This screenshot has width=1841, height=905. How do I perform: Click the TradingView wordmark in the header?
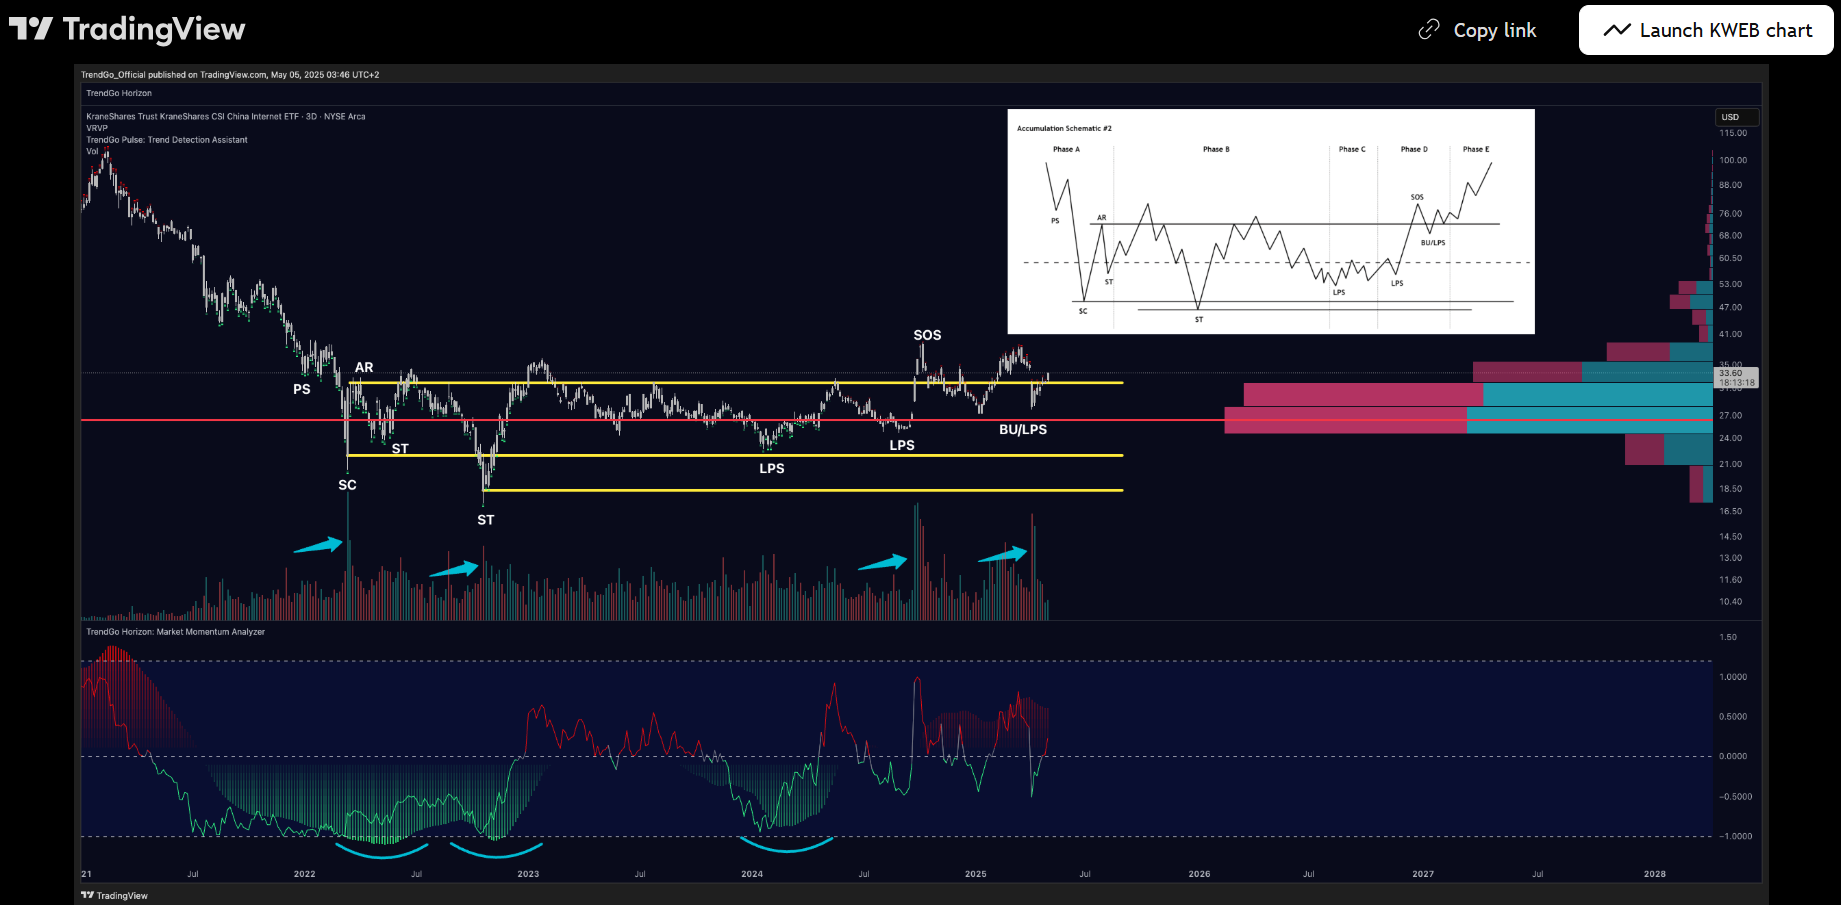(154, 29)
